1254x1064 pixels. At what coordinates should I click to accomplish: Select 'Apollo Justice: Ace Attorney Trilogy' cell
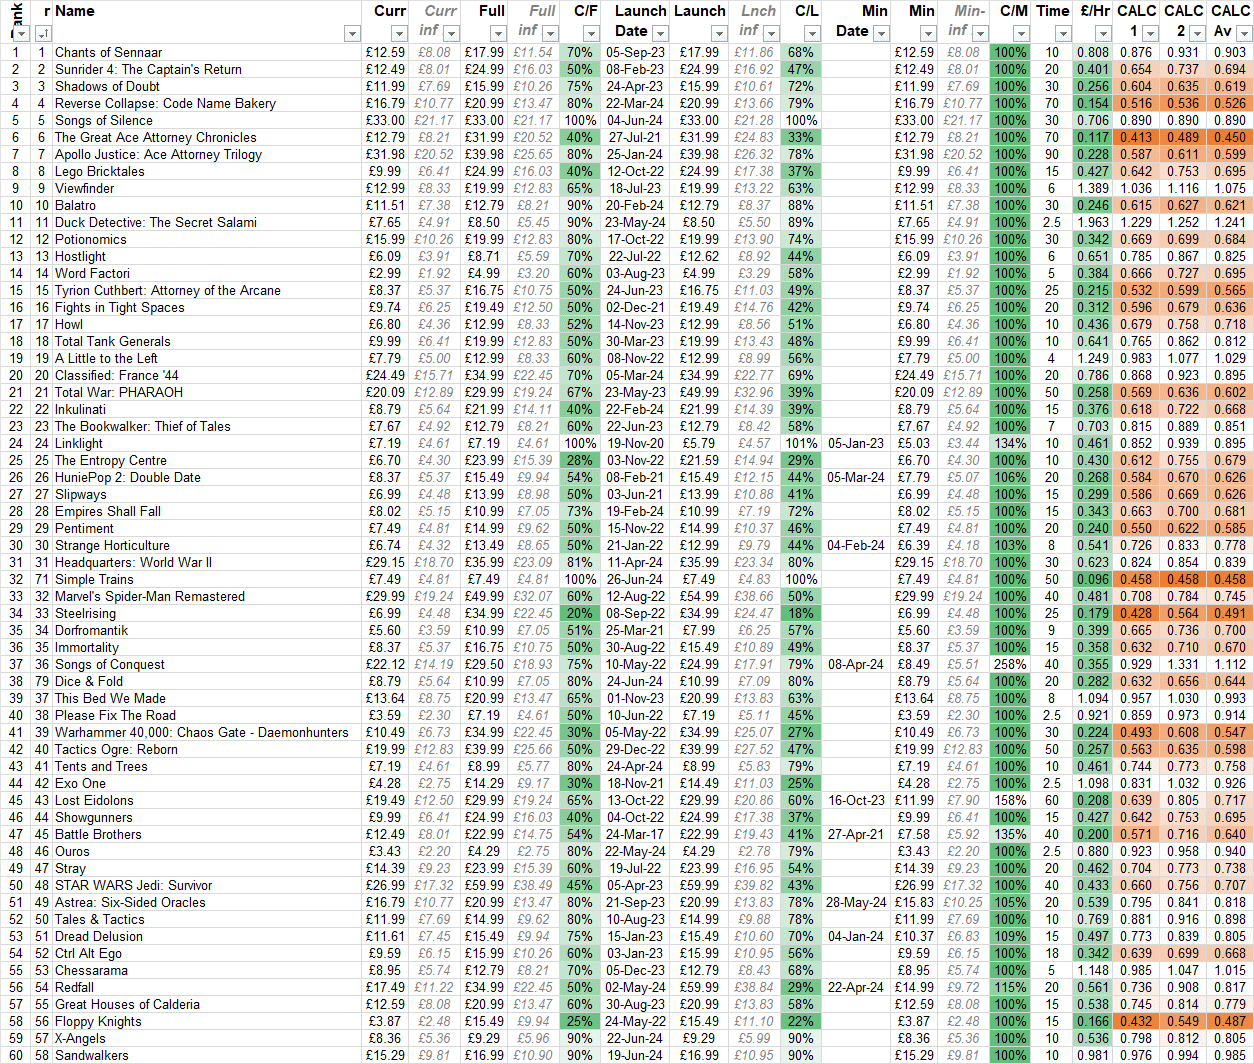[x=207, y=154]
